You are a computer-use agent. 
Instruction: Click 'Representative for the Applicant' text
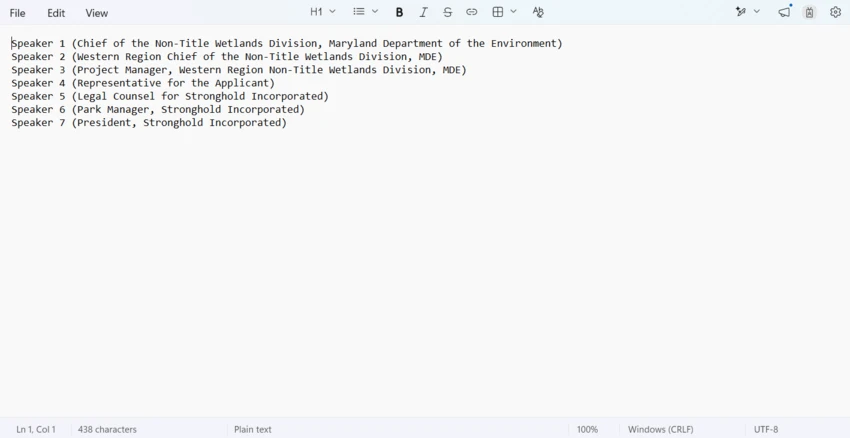point(173,83)
